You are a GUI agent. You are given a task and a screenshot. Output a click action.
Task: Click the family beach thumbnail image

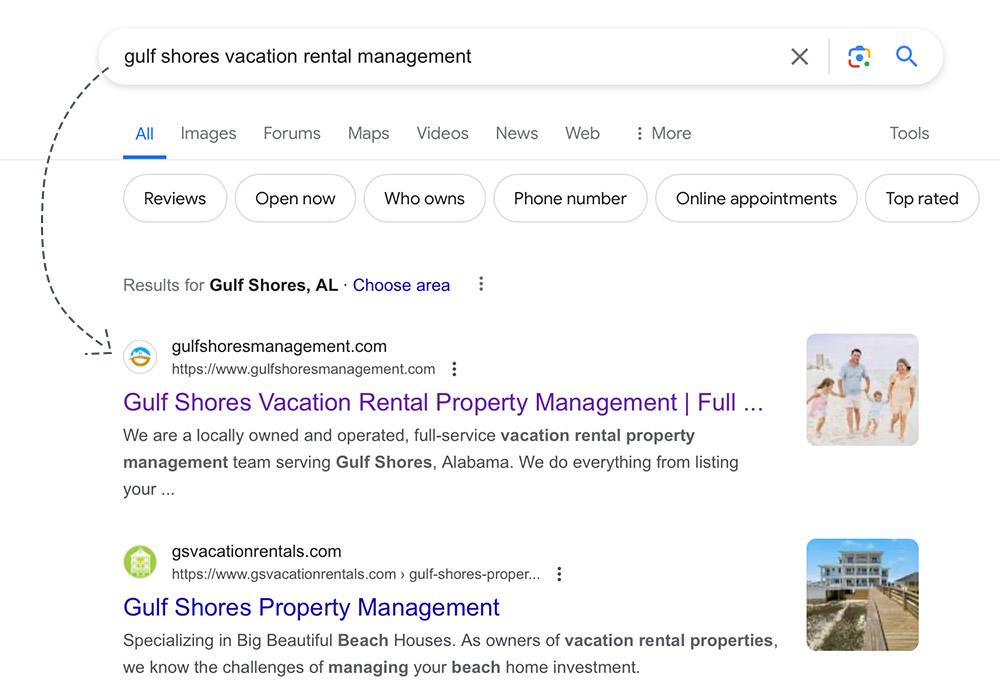pyautogui.click(x=862, y=390)
